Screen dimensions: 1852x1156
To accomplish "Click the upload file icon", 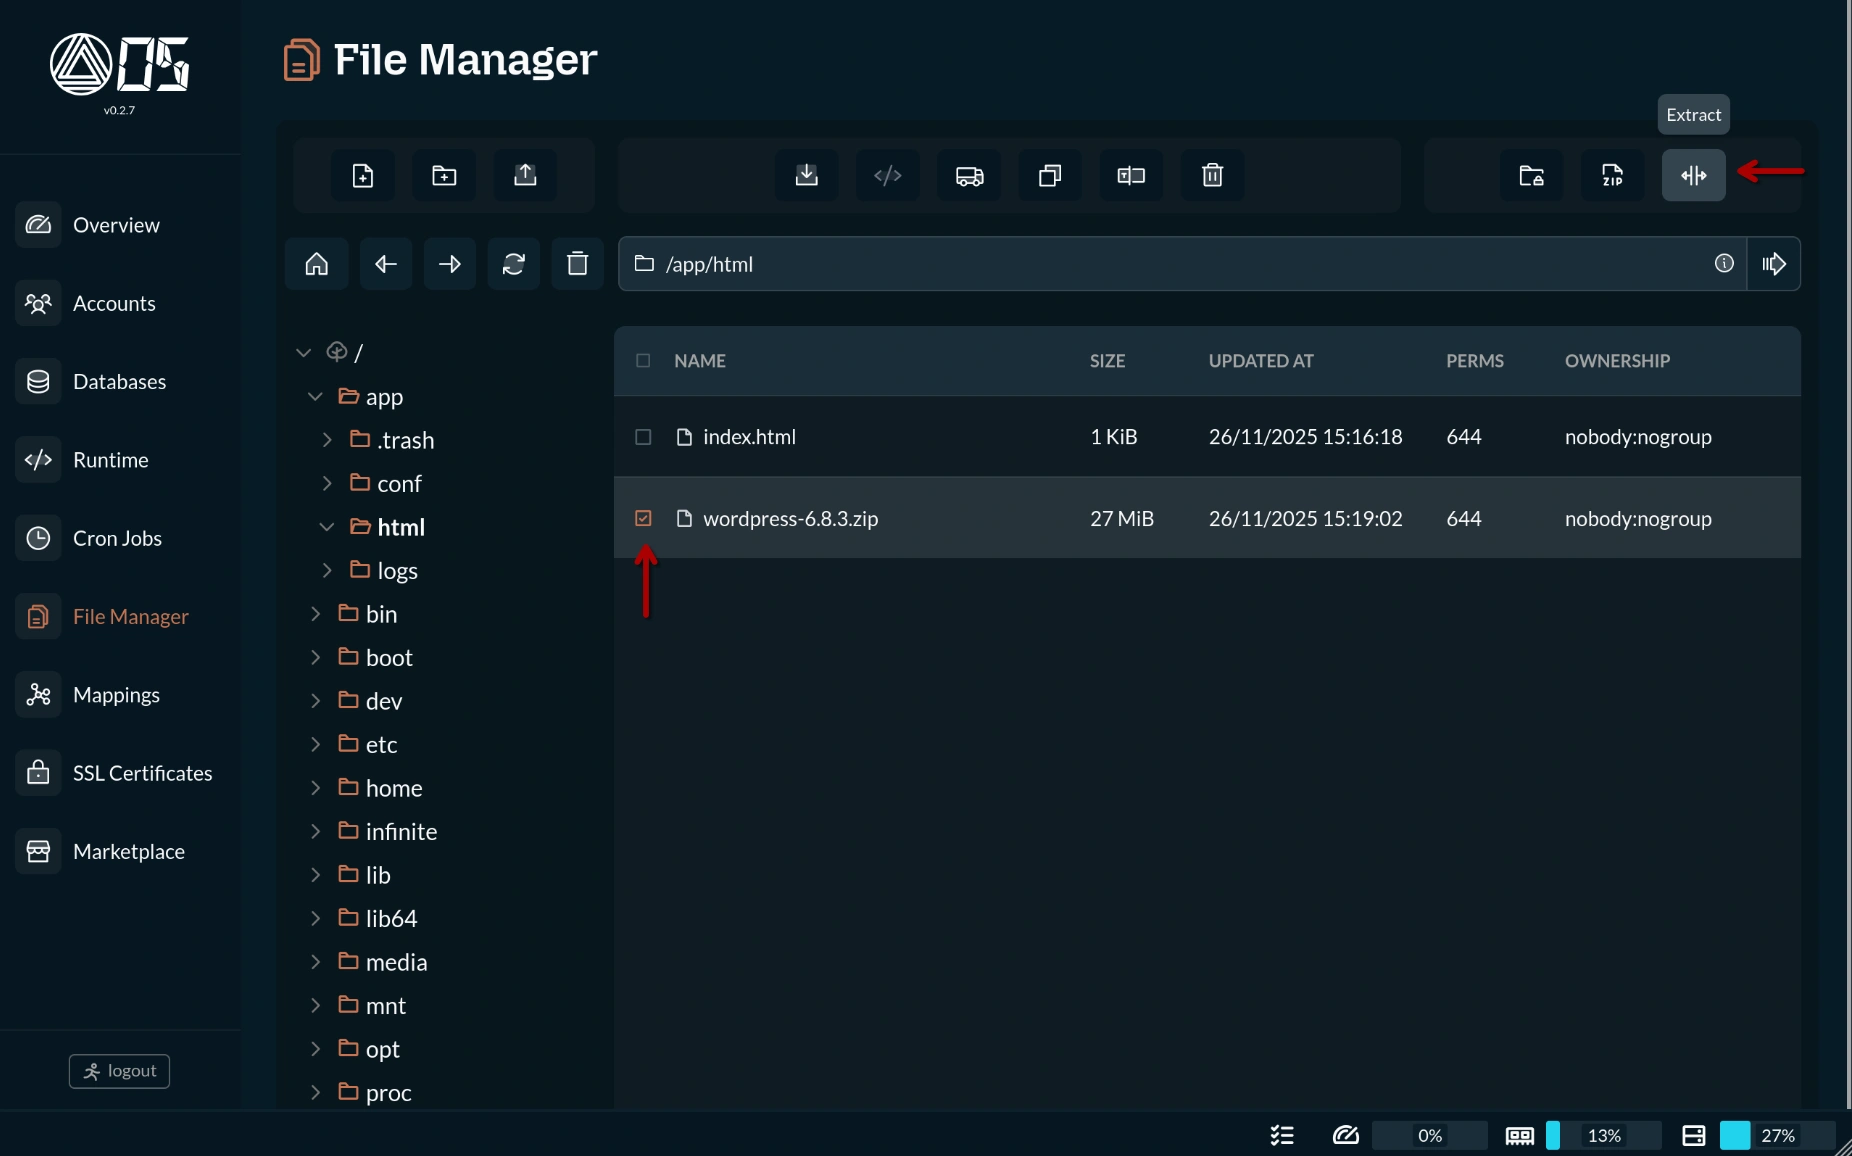I will coord(525,176).
